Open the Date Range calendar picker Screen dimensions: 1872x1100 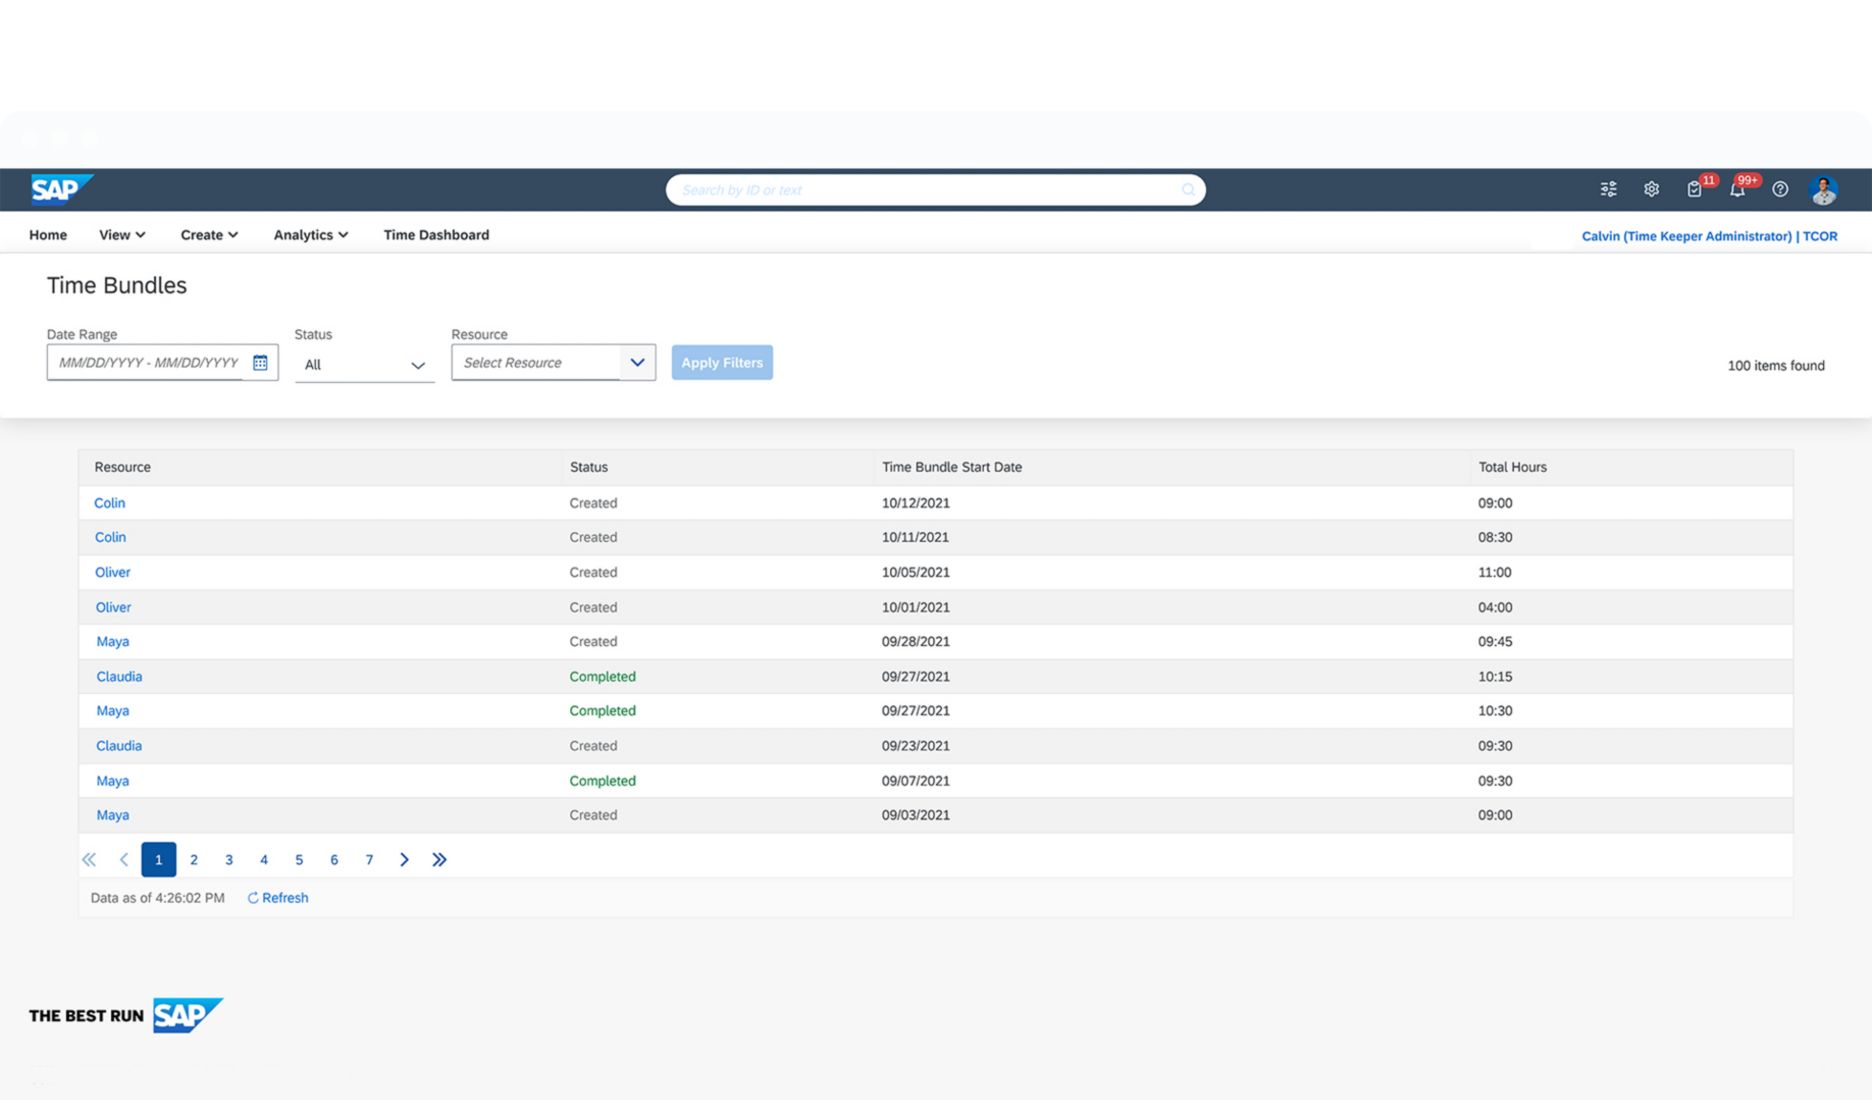tap(262, 362)
